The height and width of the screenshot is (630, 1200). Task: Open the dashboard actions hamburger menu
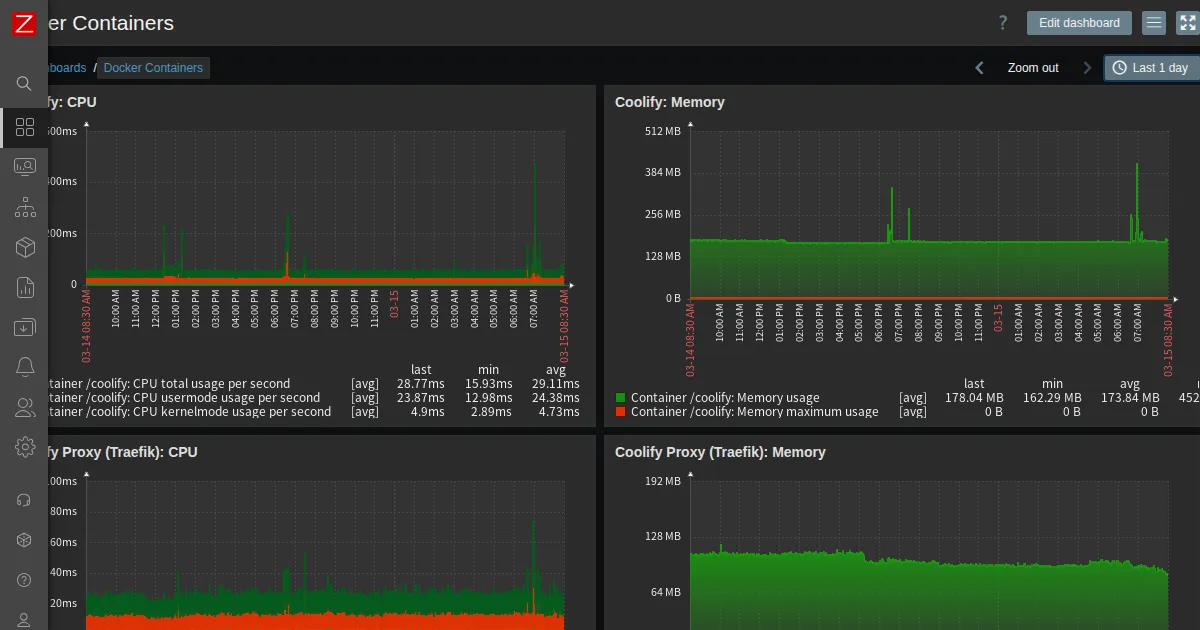[1154, 23]
